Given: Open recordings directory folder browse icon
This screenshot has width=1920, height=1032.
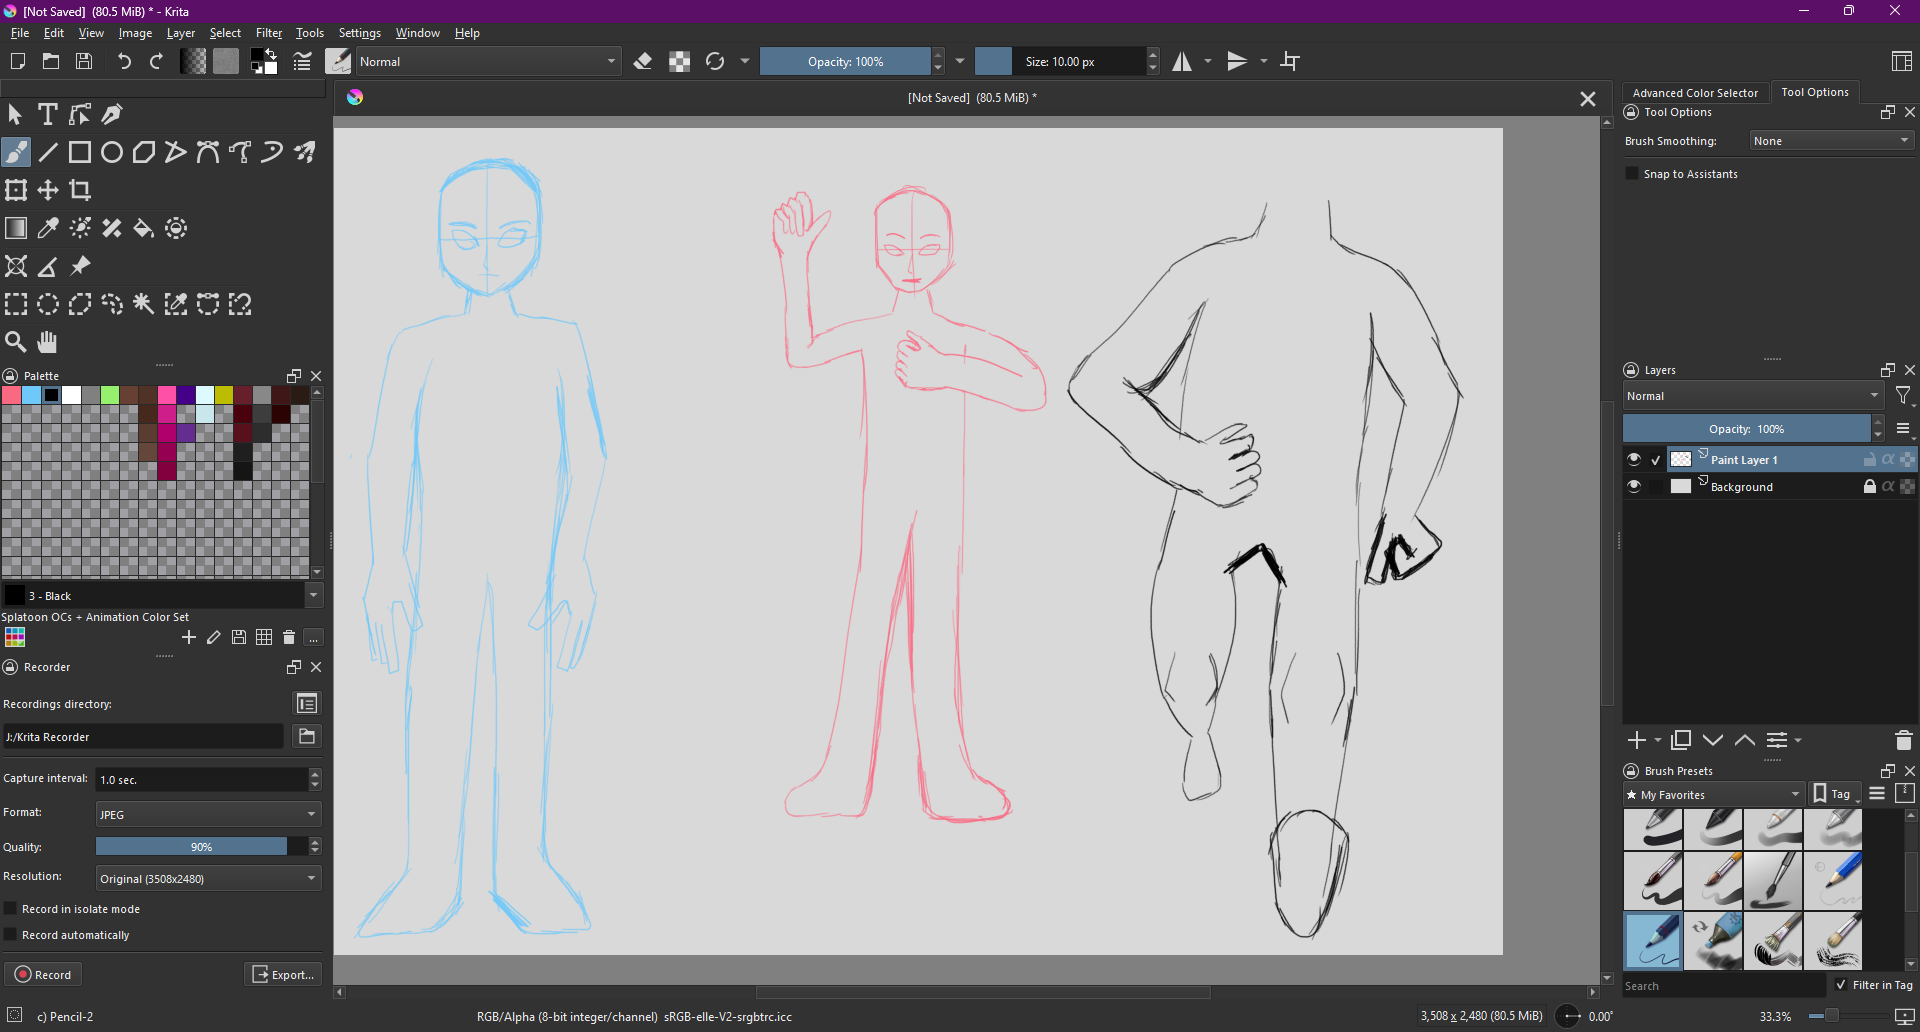Looking at the screenshot, I should click(307, 736).
